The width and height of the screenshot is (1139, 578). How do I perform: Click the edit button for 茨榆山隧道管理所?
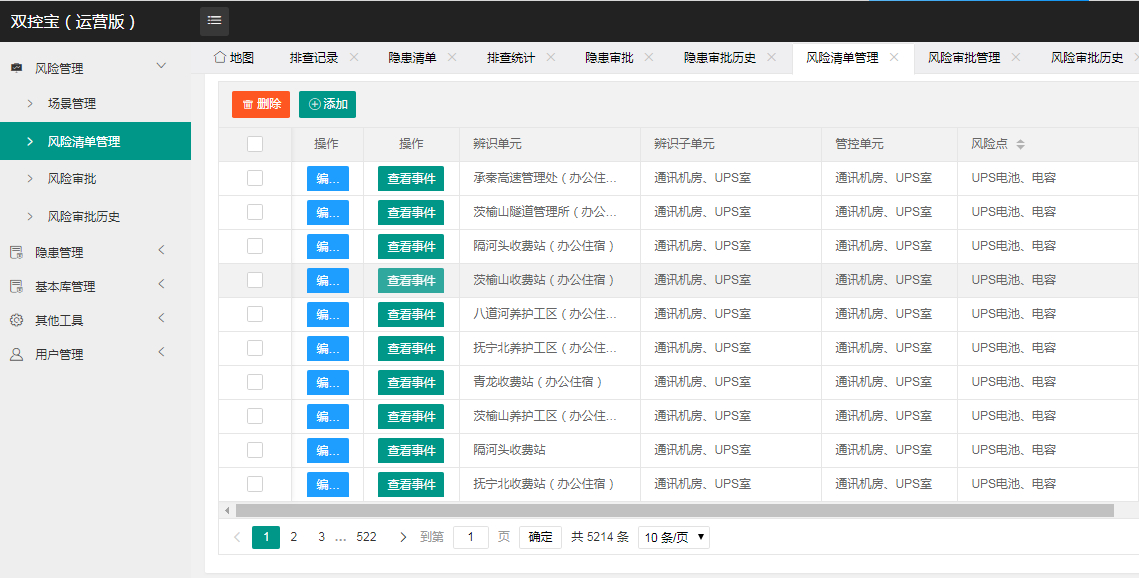[328, 213]
